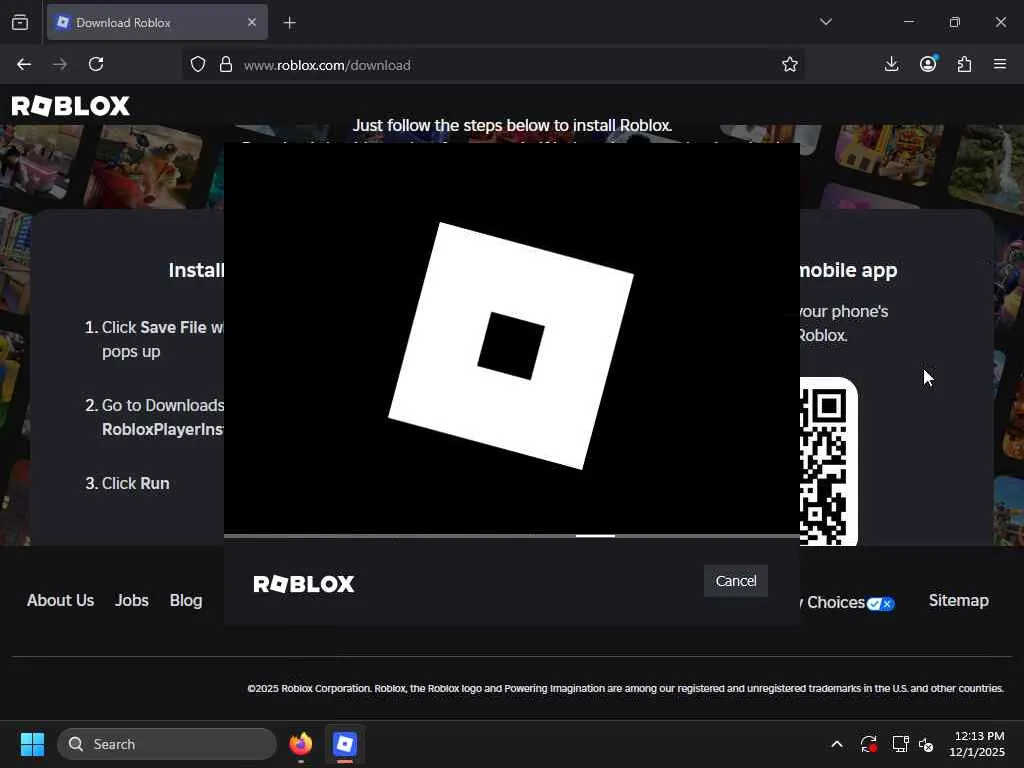Open network status tray icon
Image resolution: width=1024 pixels, height=768 pixels.
click(901, 744)
